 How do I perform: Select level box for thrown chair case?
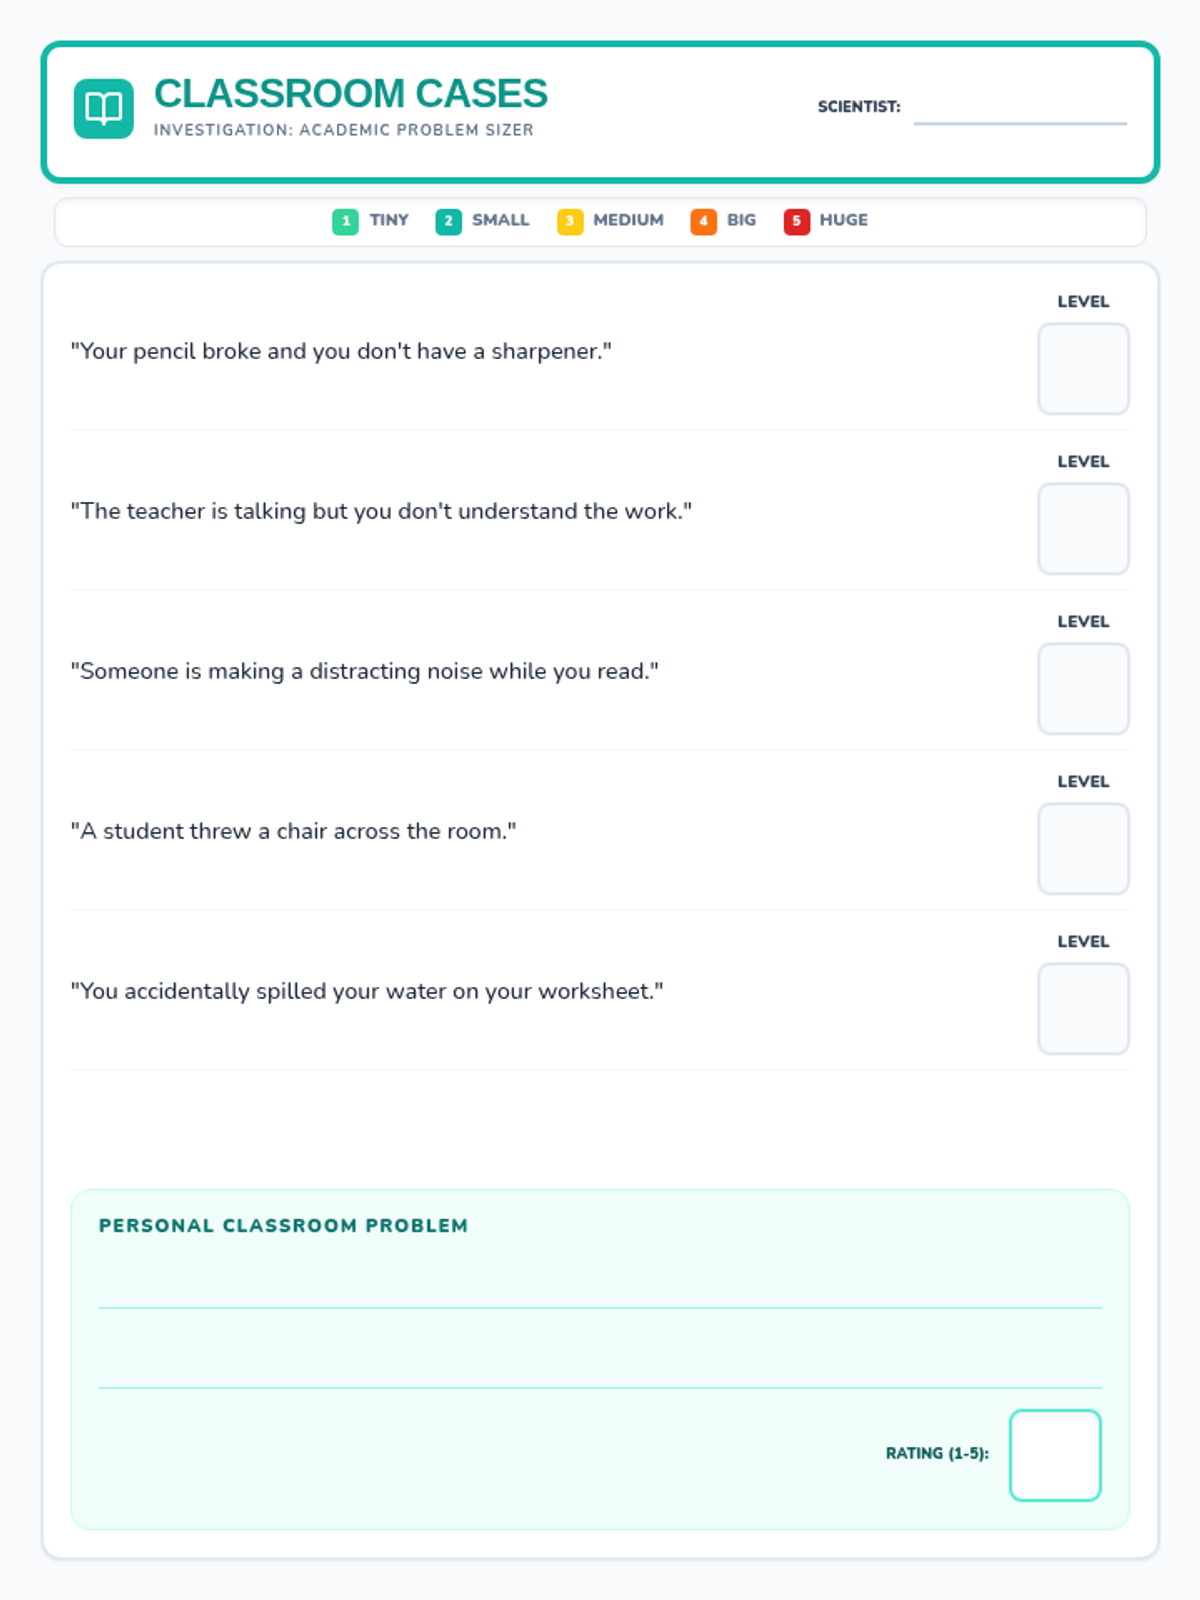1083,849
